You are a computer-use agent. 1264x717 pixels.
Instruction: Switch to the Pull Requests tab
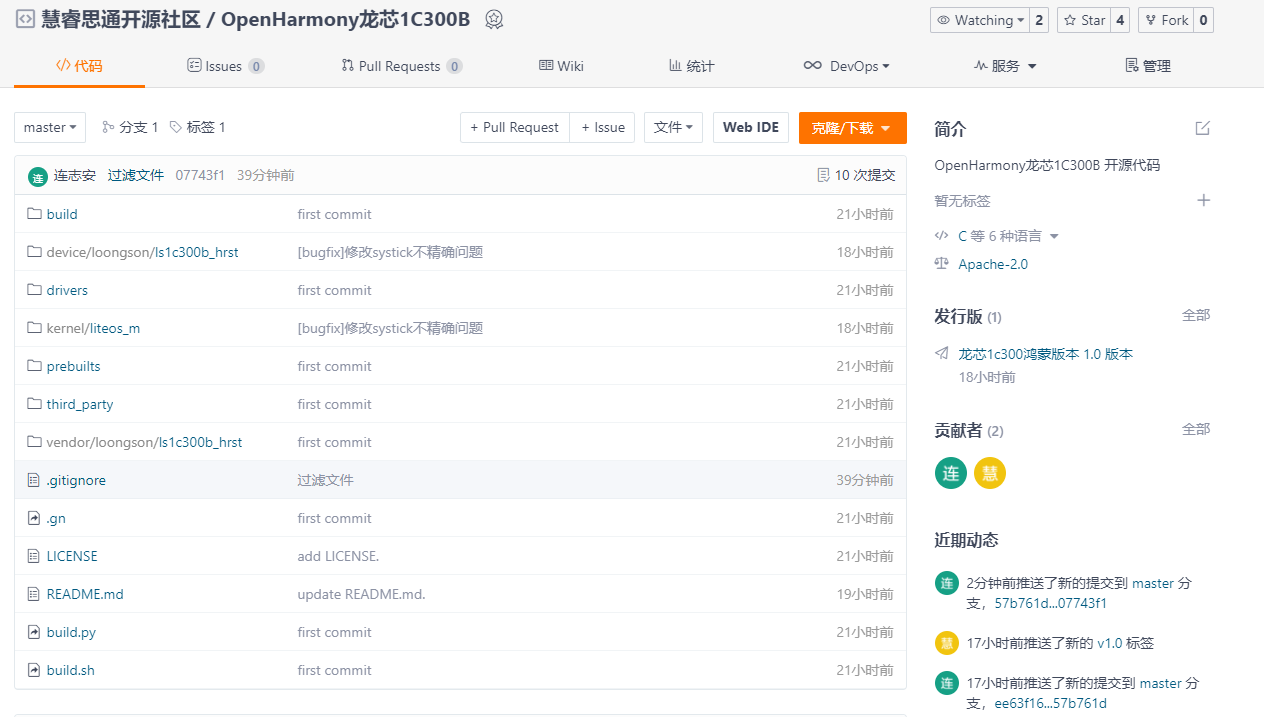point(402,66)
